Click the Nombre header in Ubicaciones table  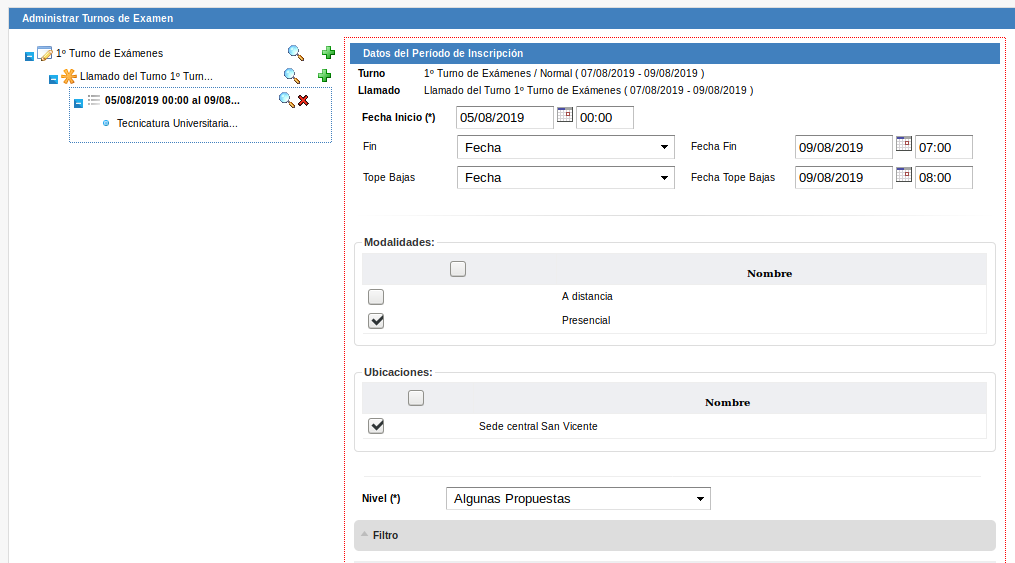(728, 403)
